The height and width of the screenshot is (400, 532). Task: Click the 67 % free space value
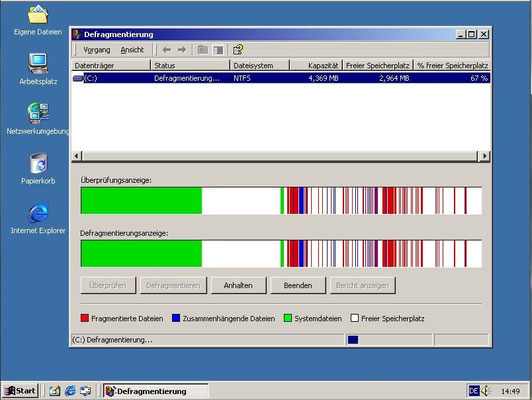479,78
